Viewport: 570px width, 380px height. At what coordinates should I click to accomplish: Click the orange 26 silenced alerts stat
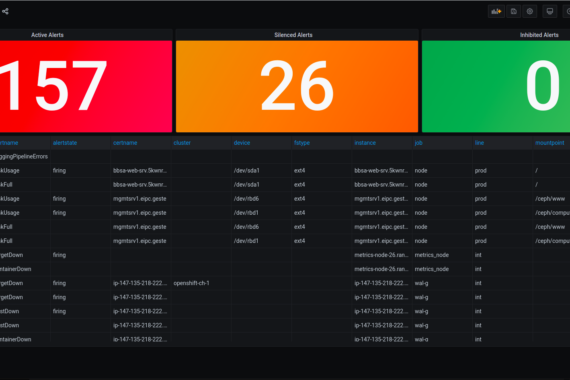pyautogui.click(x=297, y=86)
